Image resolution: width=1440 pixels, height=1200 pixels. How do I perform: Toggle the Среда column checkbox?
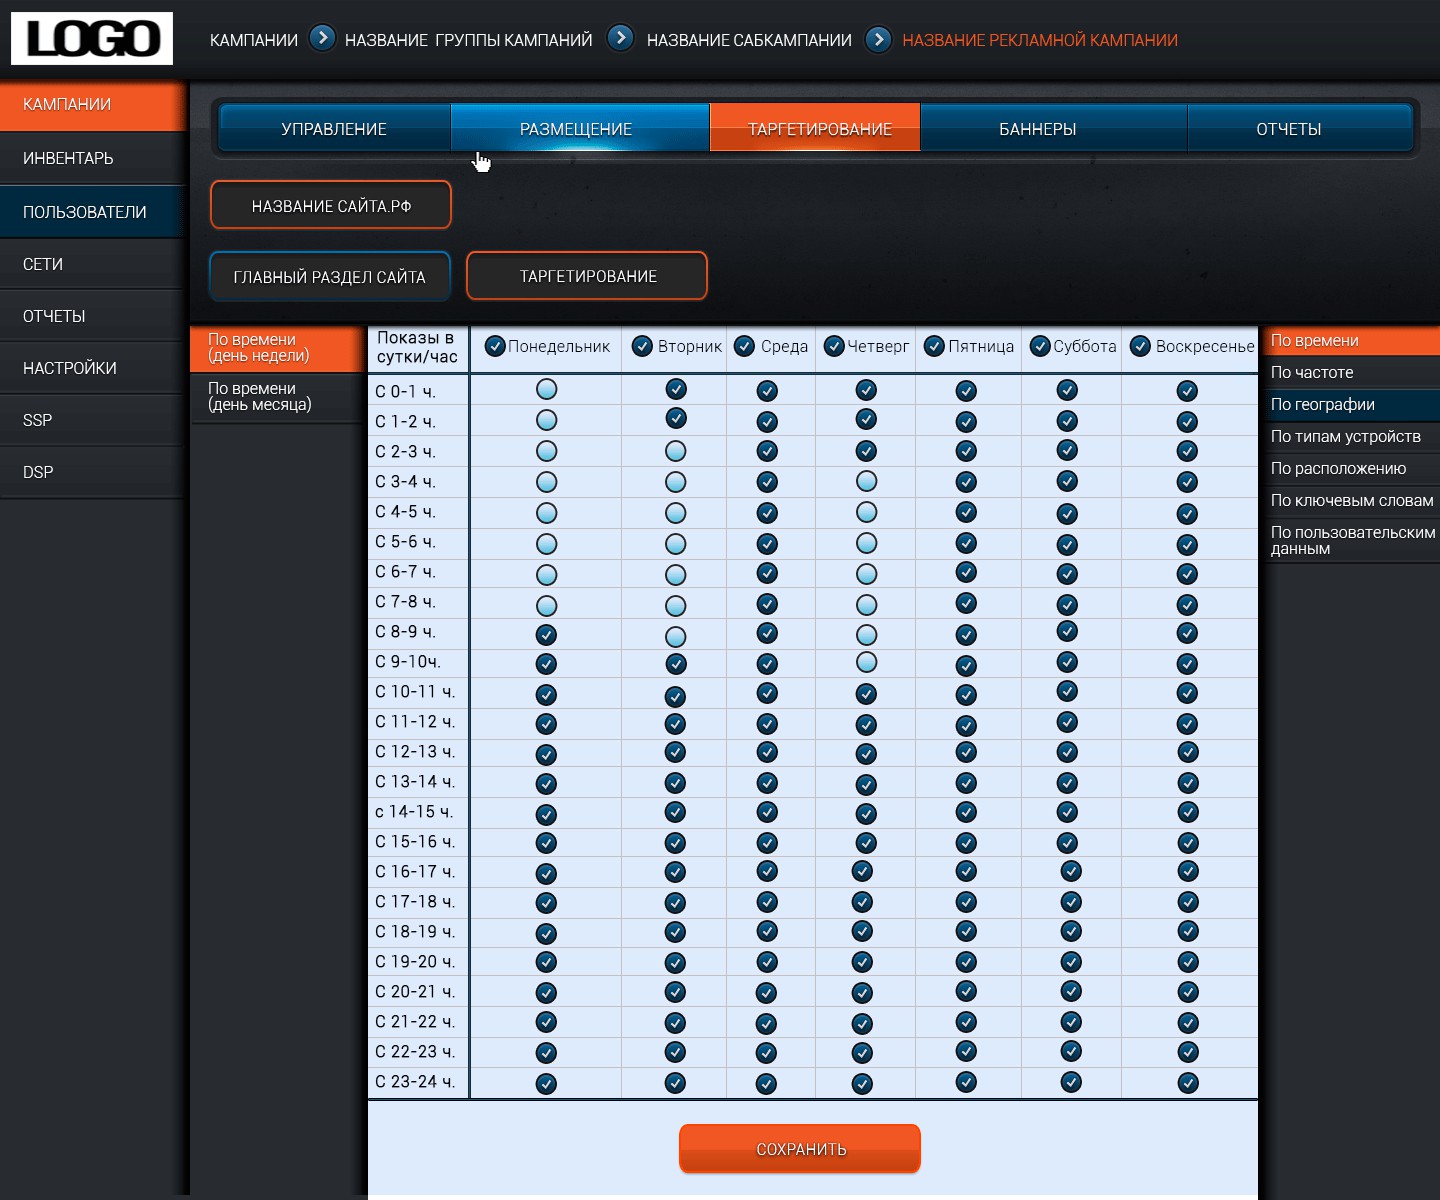[x=744, y=346]
